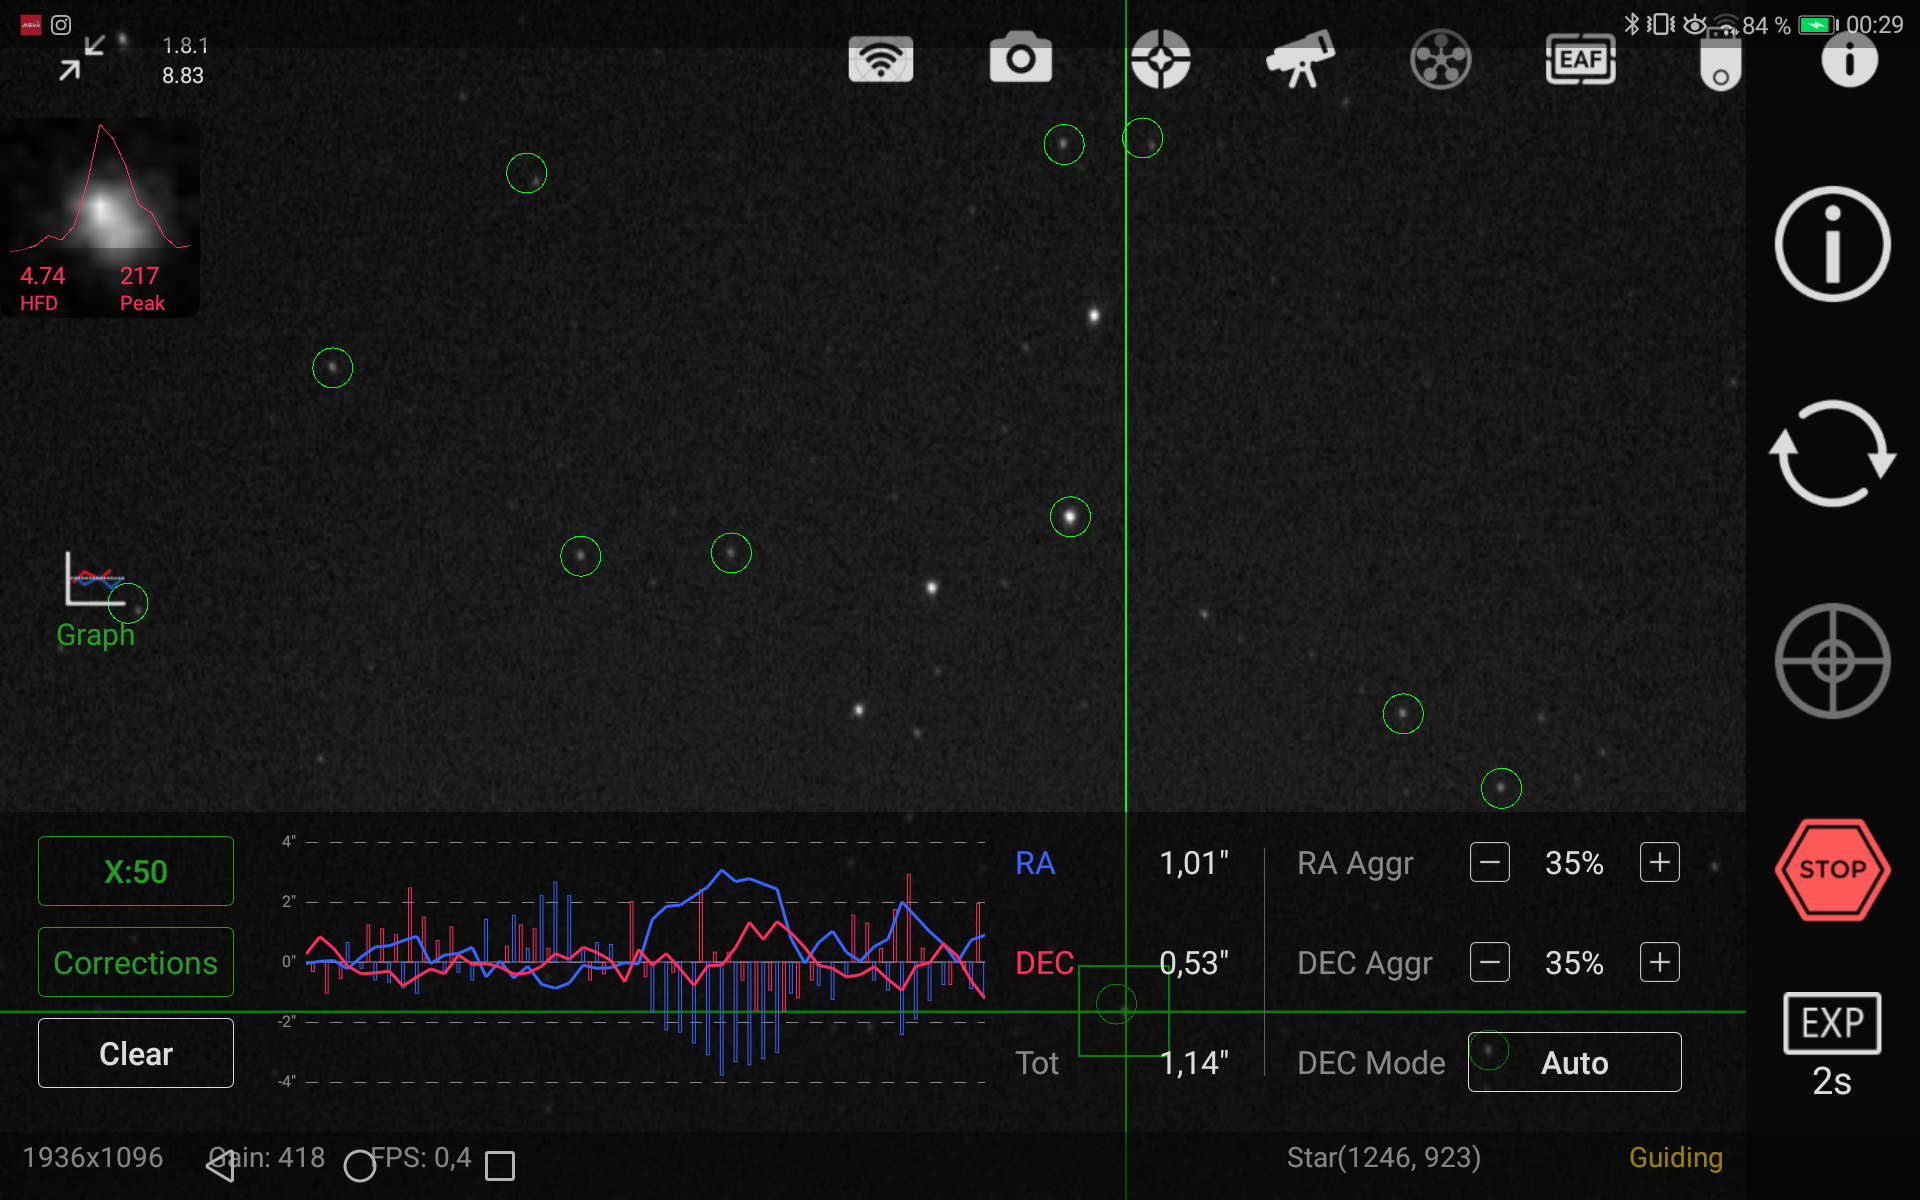Tap the RA Aggr 35% value

(1574, 863)
